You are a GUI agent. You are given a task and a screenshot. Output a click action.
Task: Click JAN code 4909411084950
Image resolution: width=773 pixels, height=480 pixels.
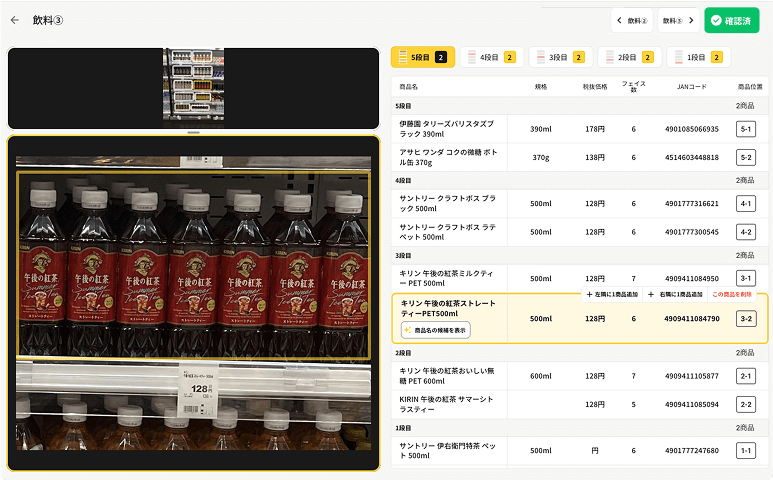pyautogui.click(x=692, y=278)
